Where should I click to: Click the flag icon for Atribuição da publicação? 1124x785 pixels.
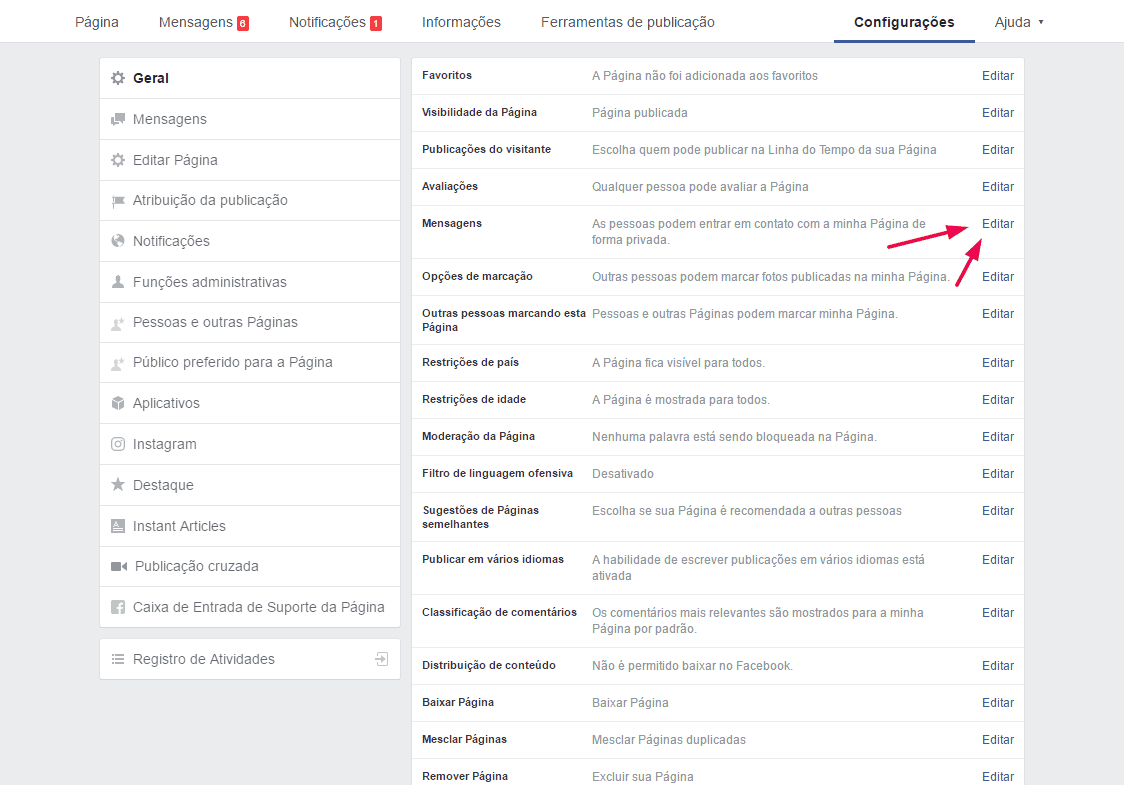[x=118, y=201]
